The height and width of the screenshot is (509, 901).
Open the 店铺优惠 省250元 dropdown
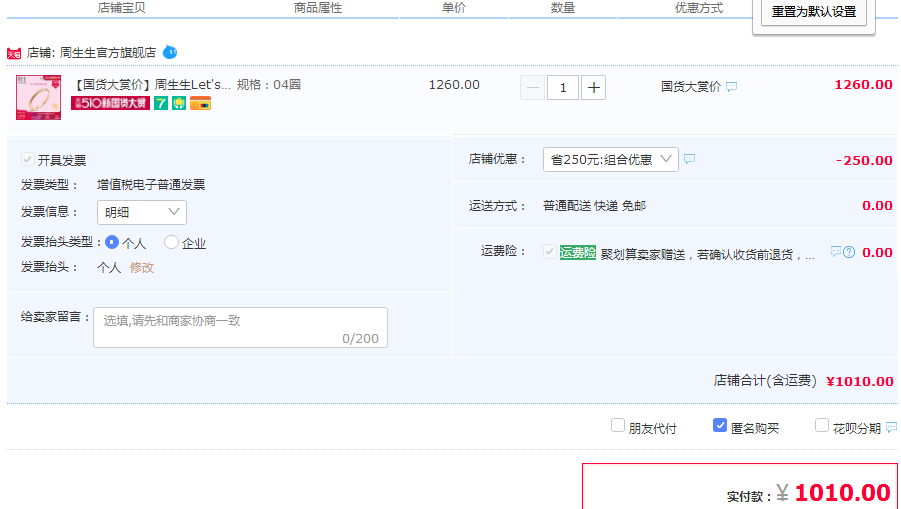[x=611, y=159]
